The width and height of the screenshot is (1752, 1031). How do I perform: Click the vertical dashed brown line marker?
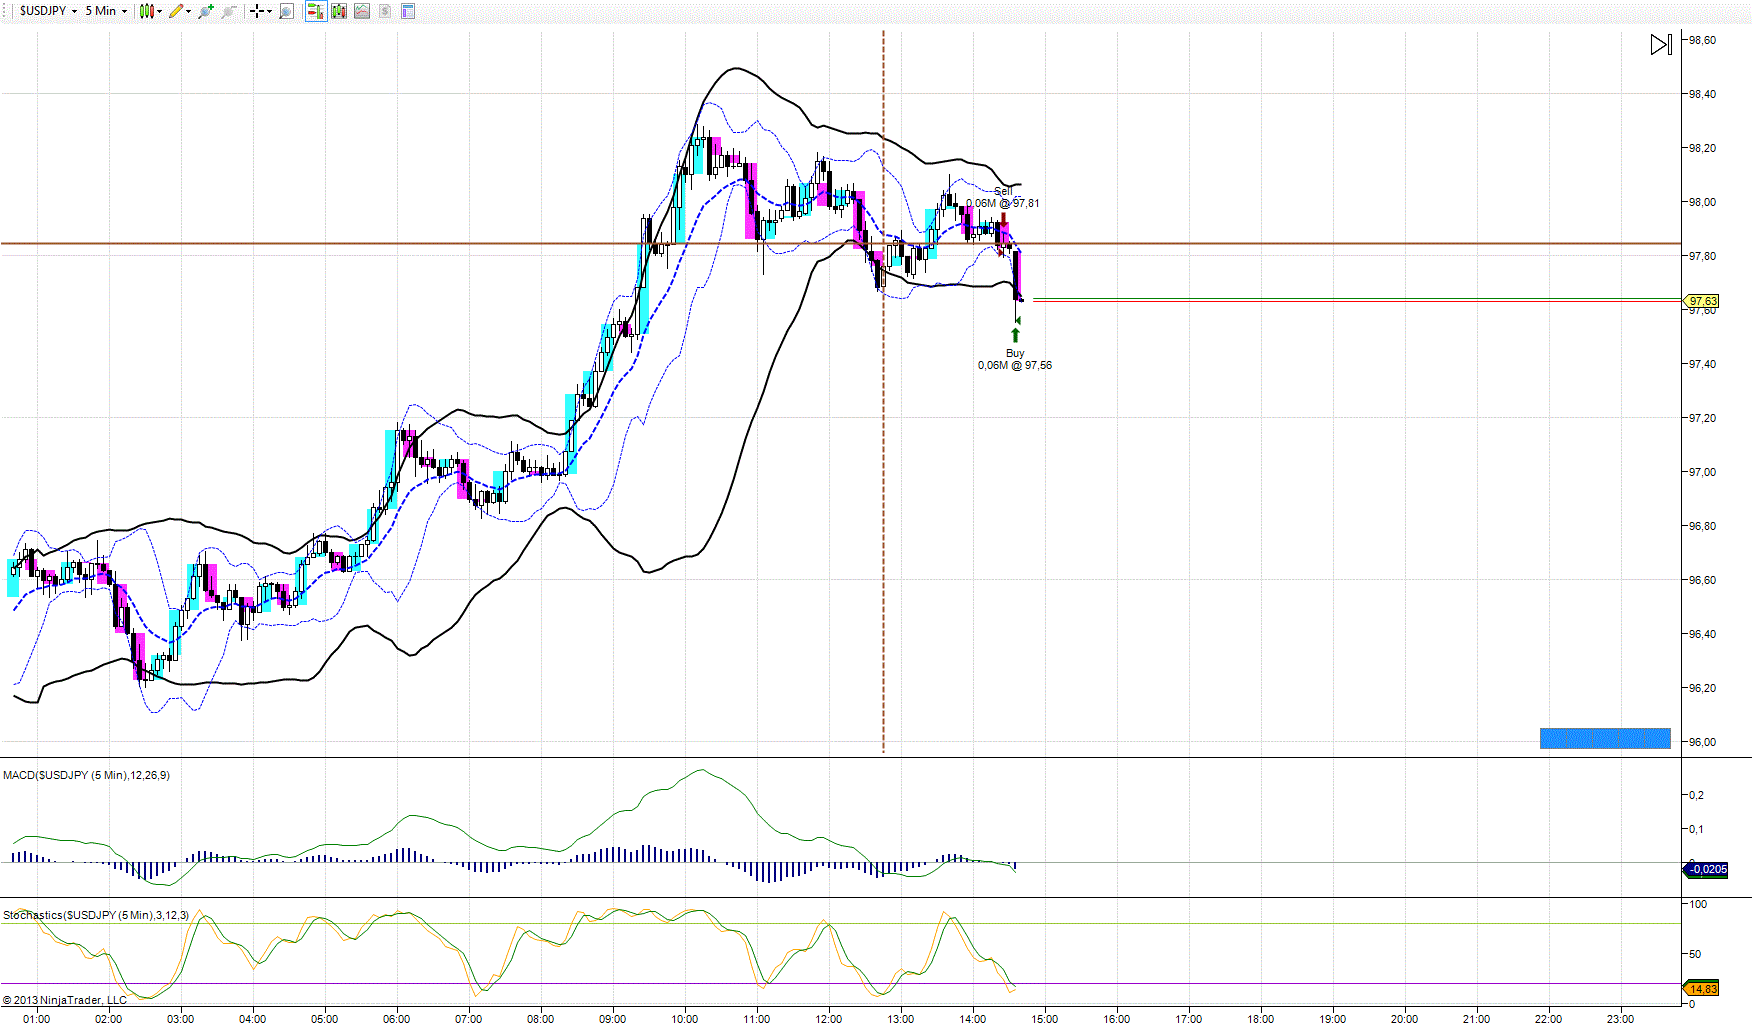coord(883,390)
